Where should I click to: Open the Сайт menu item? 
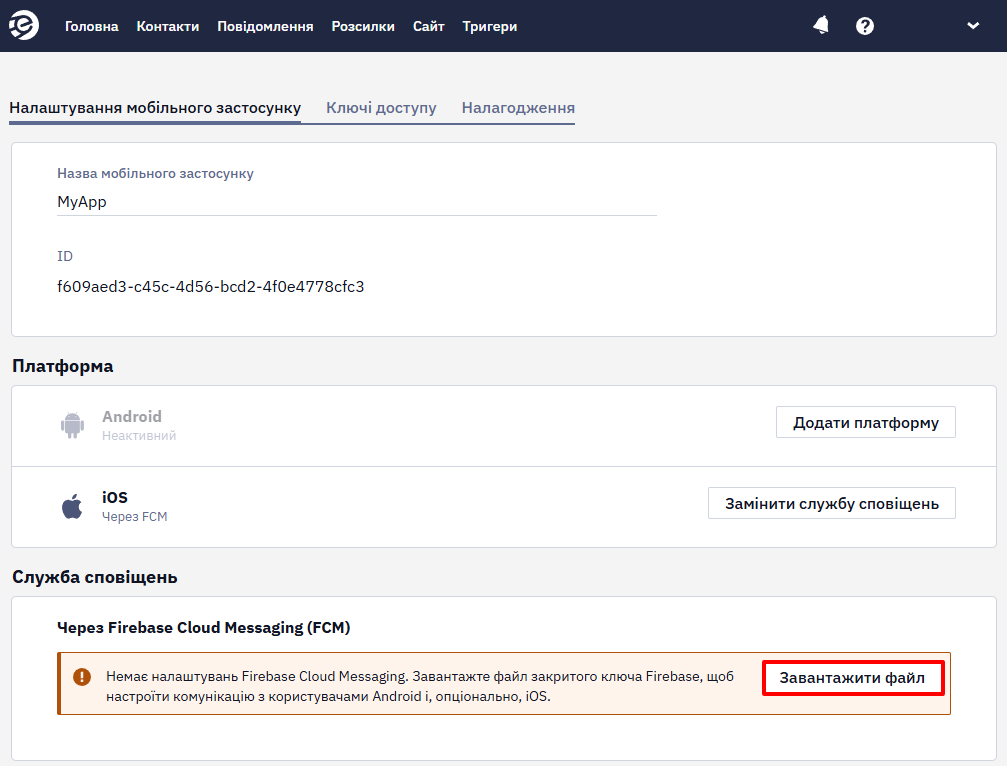pyautogui.click(x=428, y=26)
